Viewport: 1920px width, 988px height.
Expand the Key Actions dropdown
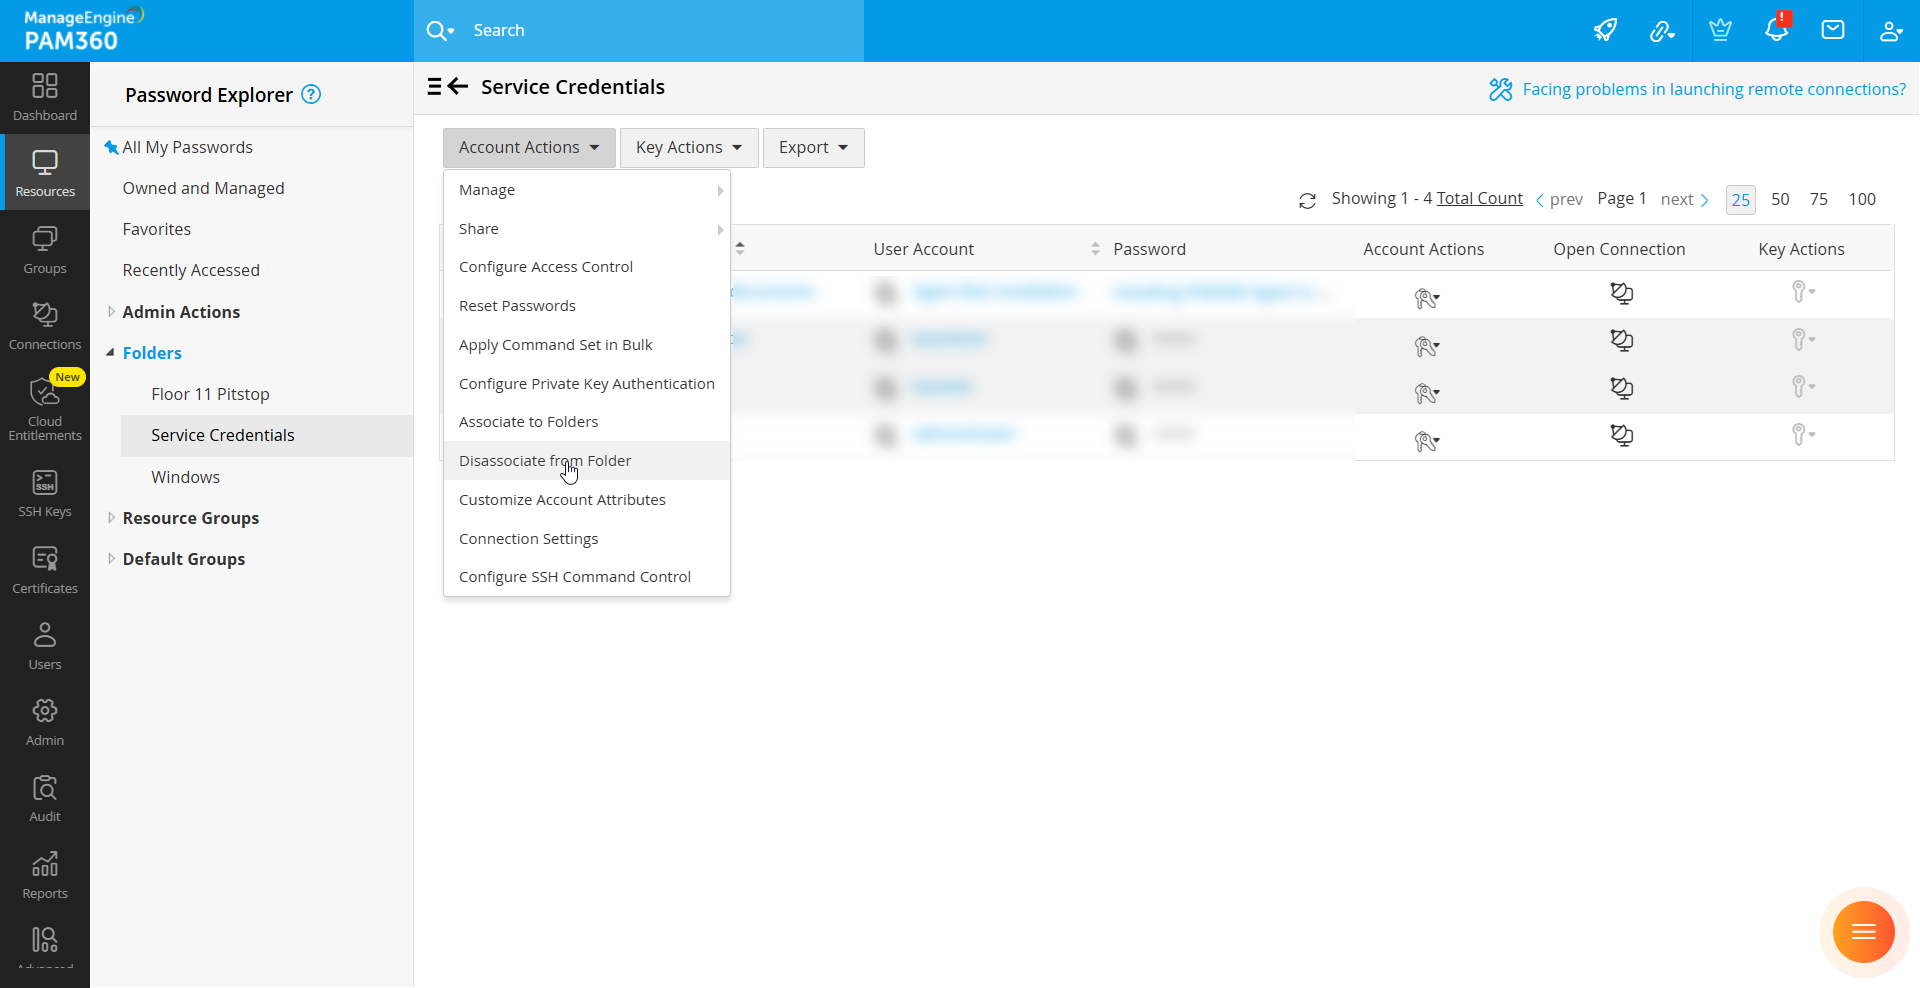pyautogui.click(x=689, y=148)
